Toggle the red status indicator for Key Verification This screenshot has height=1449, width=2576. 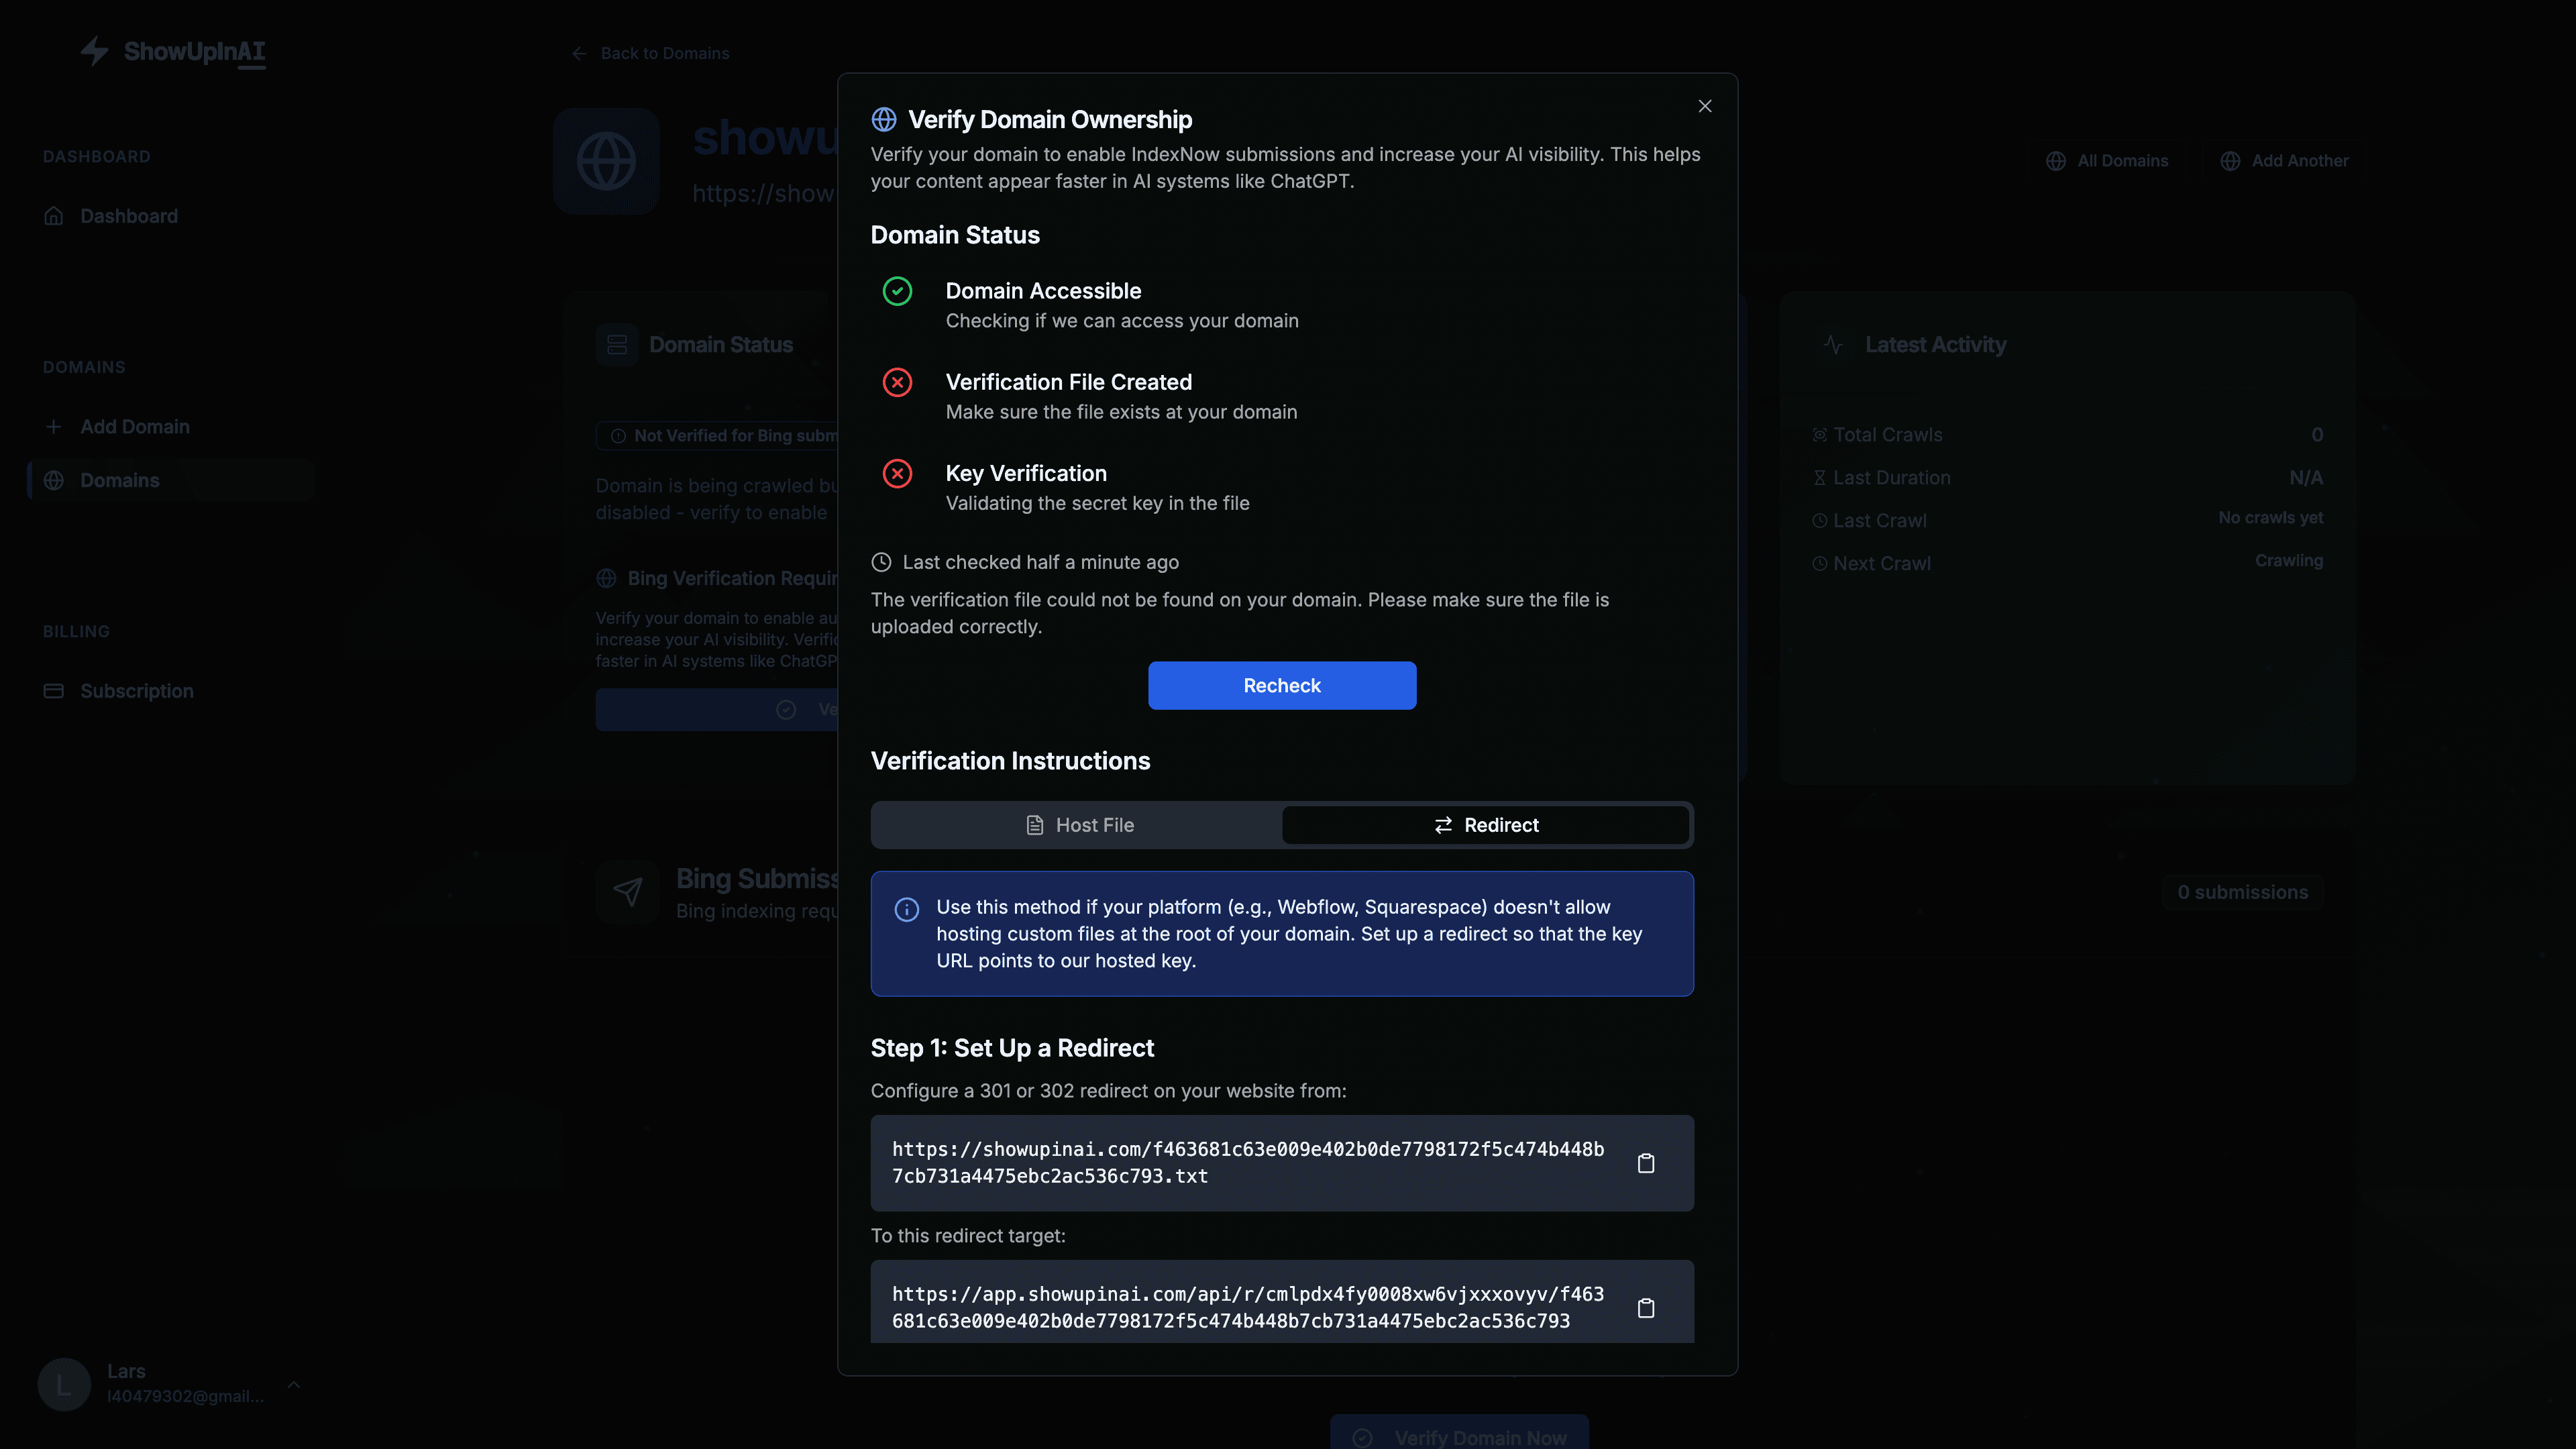[x=897, y=473]
